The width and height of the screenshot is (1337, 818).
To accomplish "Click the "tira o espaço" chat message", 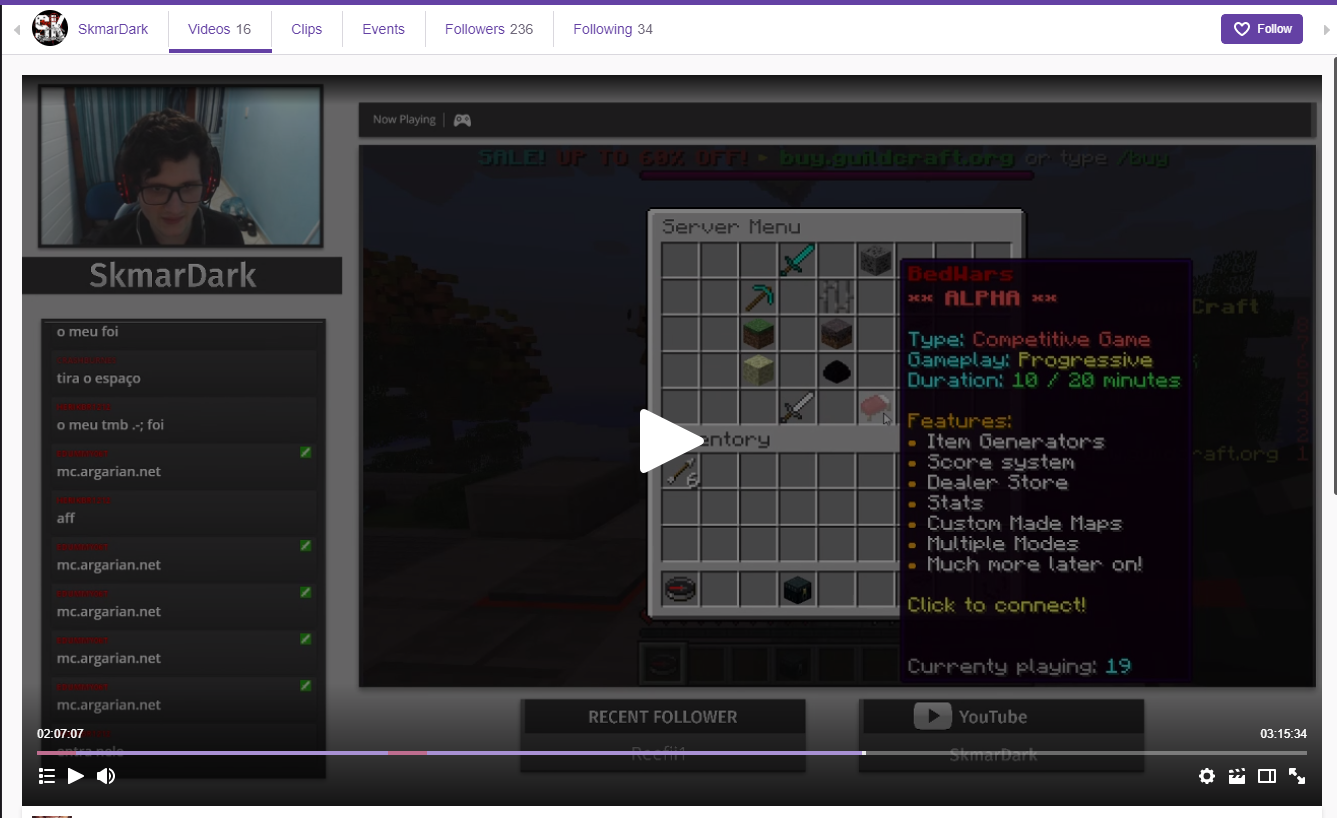I will pos(98,379).
